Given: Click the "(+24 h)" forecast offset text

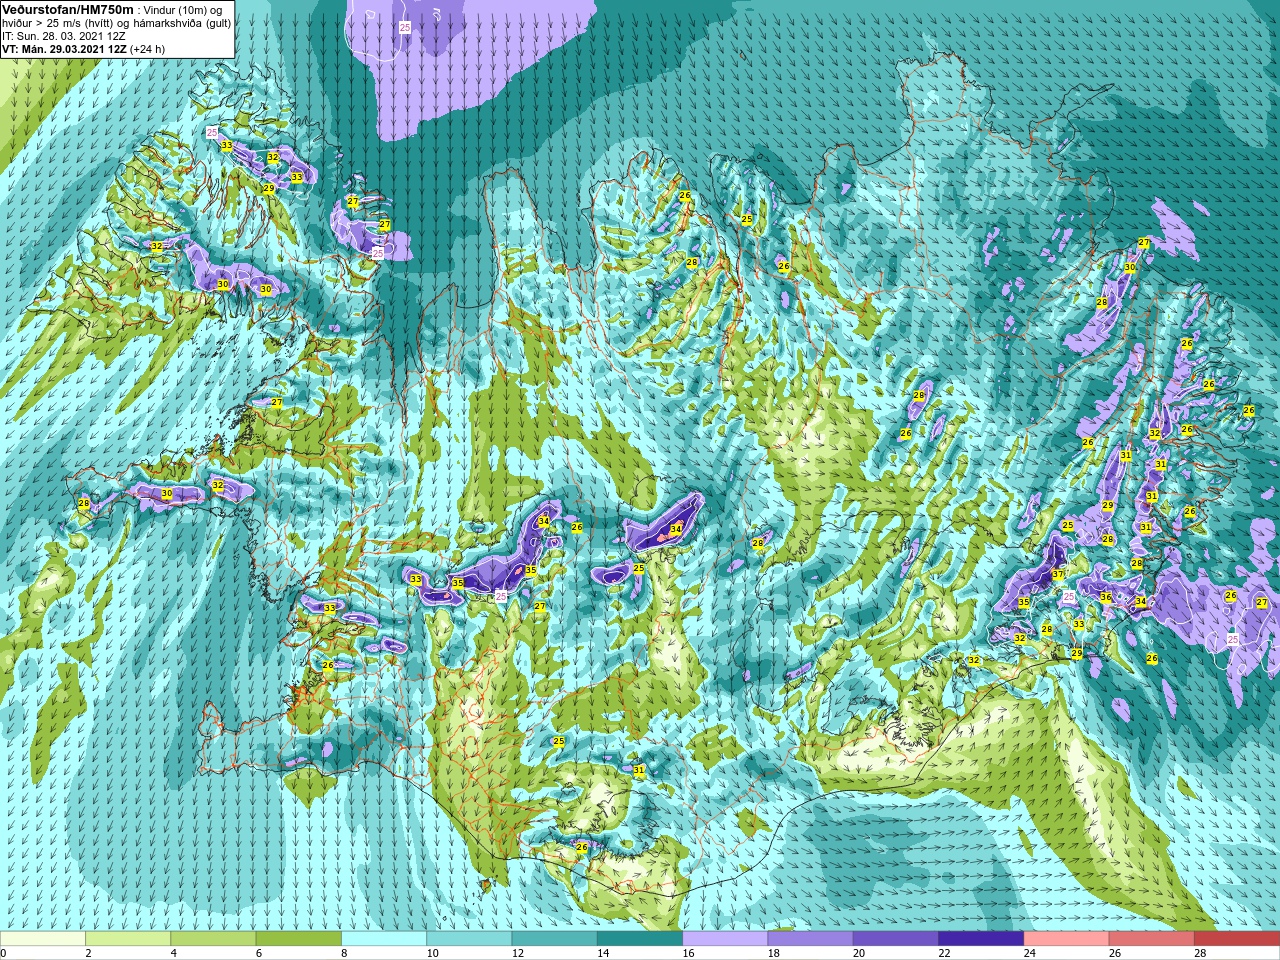Looking at the screenshot, I should (148, 49).
